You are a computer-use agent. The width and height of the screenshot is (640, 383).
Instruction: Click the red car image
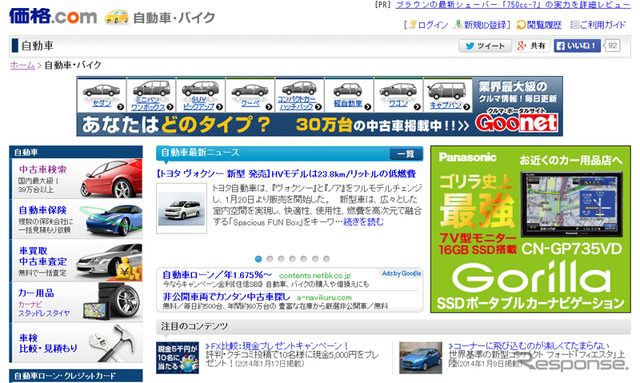click(111, 179)
